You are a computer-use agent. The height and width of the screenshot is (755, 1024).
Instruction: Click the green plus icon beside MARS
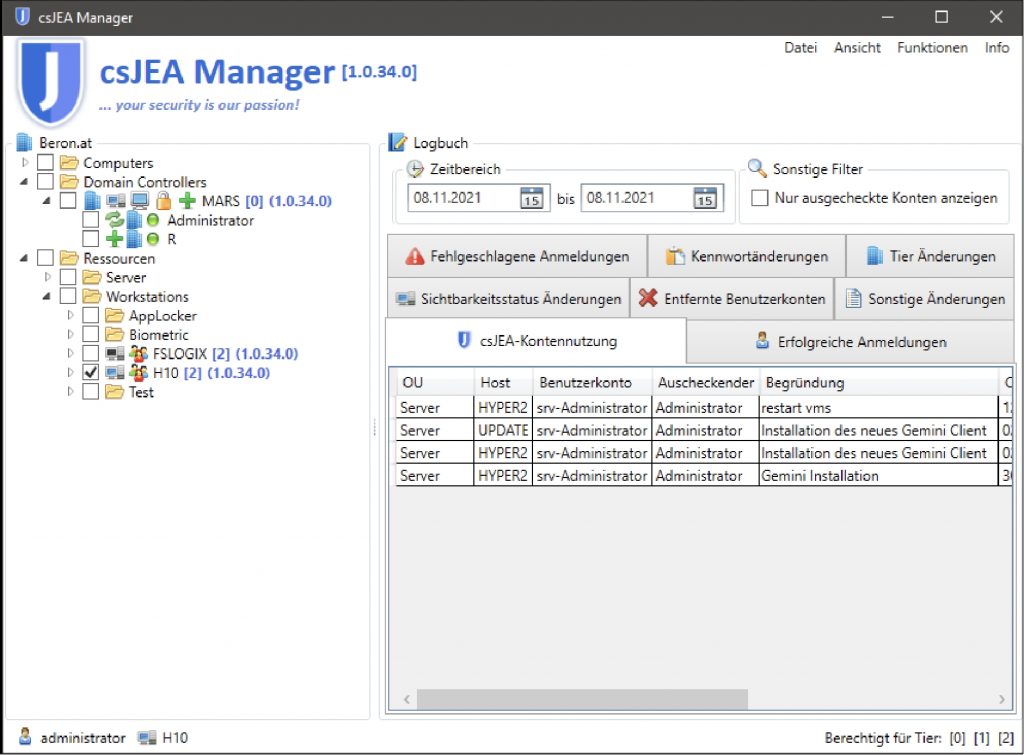pyautogui.click(x=187, y=201)
